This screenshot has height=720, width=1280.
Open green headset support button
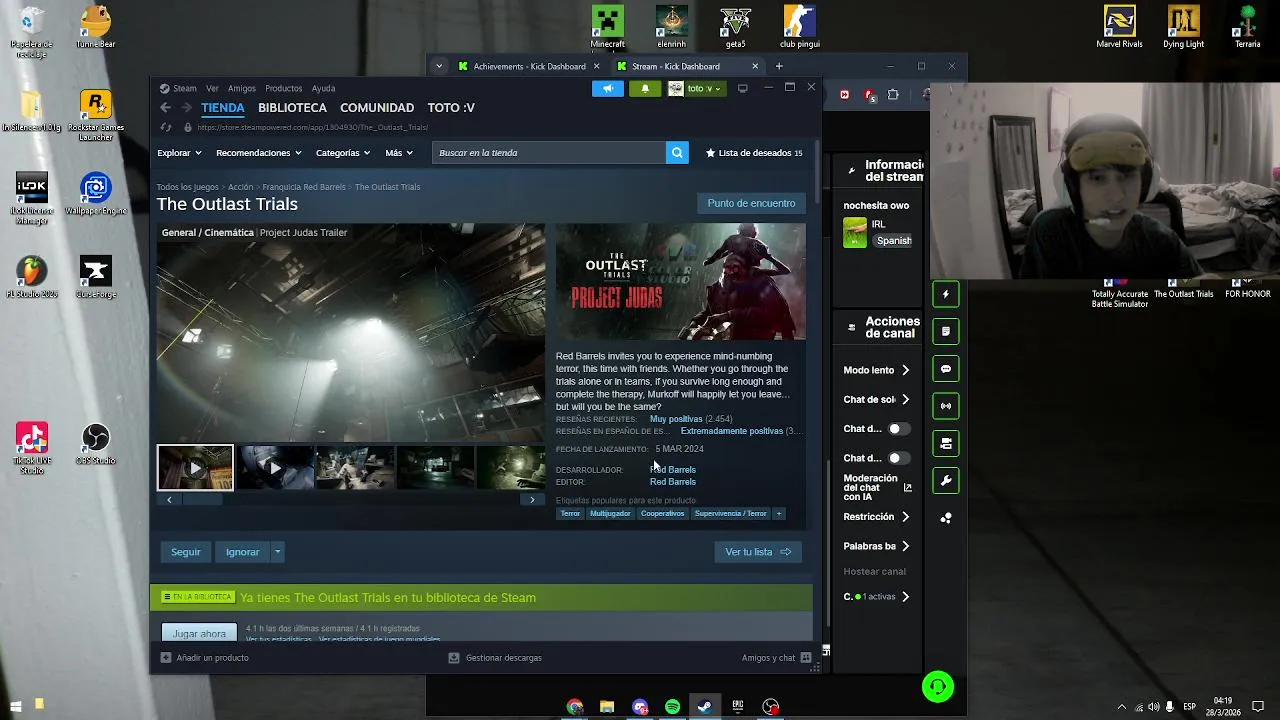click(x=938, y=686)
